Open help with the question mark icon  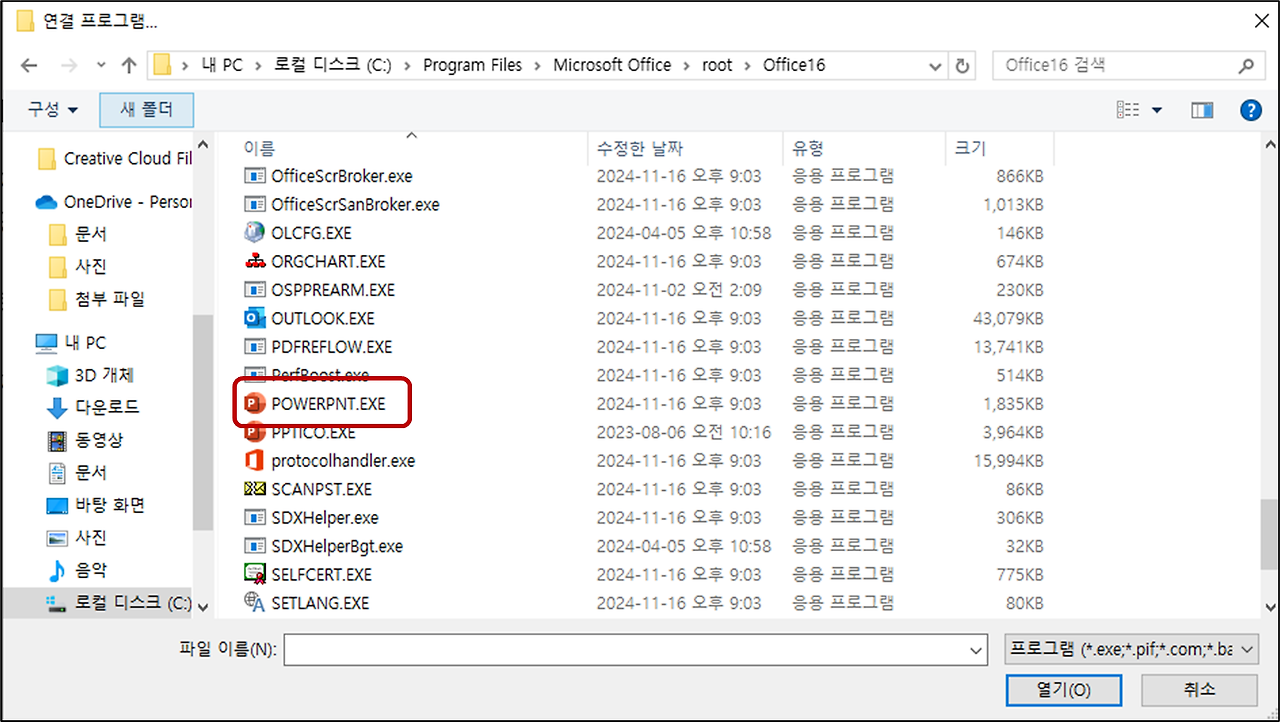pos(1250,110)
